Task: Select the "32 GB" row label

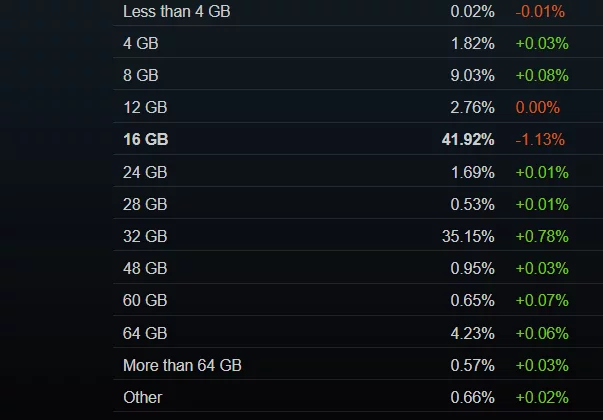Action: 145,237
